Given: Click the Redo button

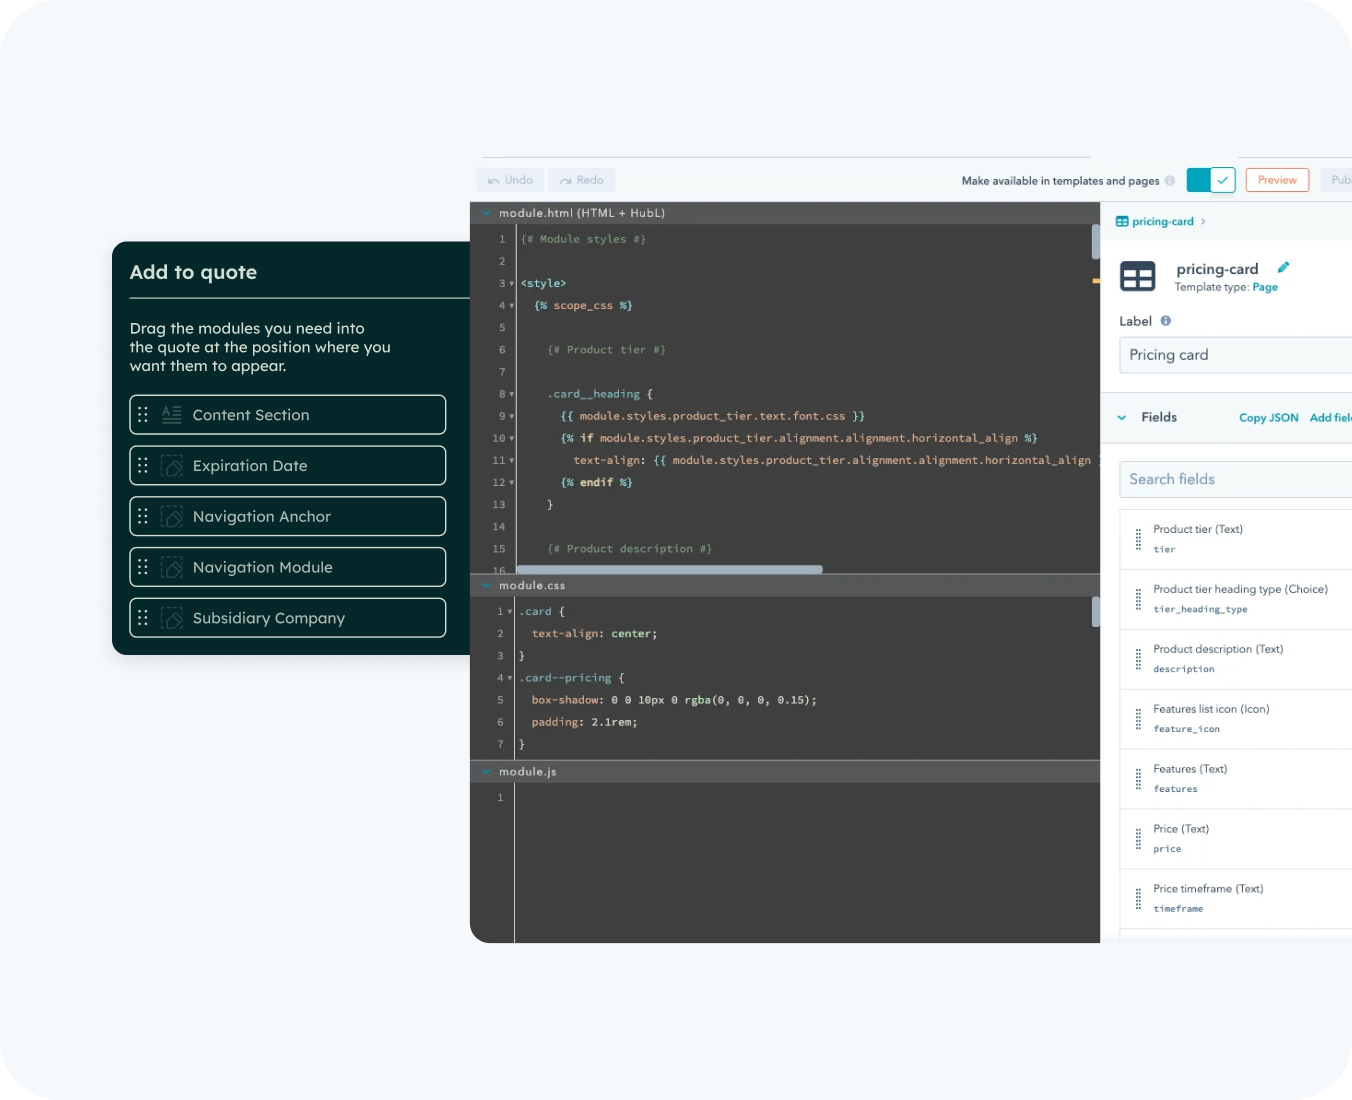Looking at the screenshot, I should (x=581, y=180).
